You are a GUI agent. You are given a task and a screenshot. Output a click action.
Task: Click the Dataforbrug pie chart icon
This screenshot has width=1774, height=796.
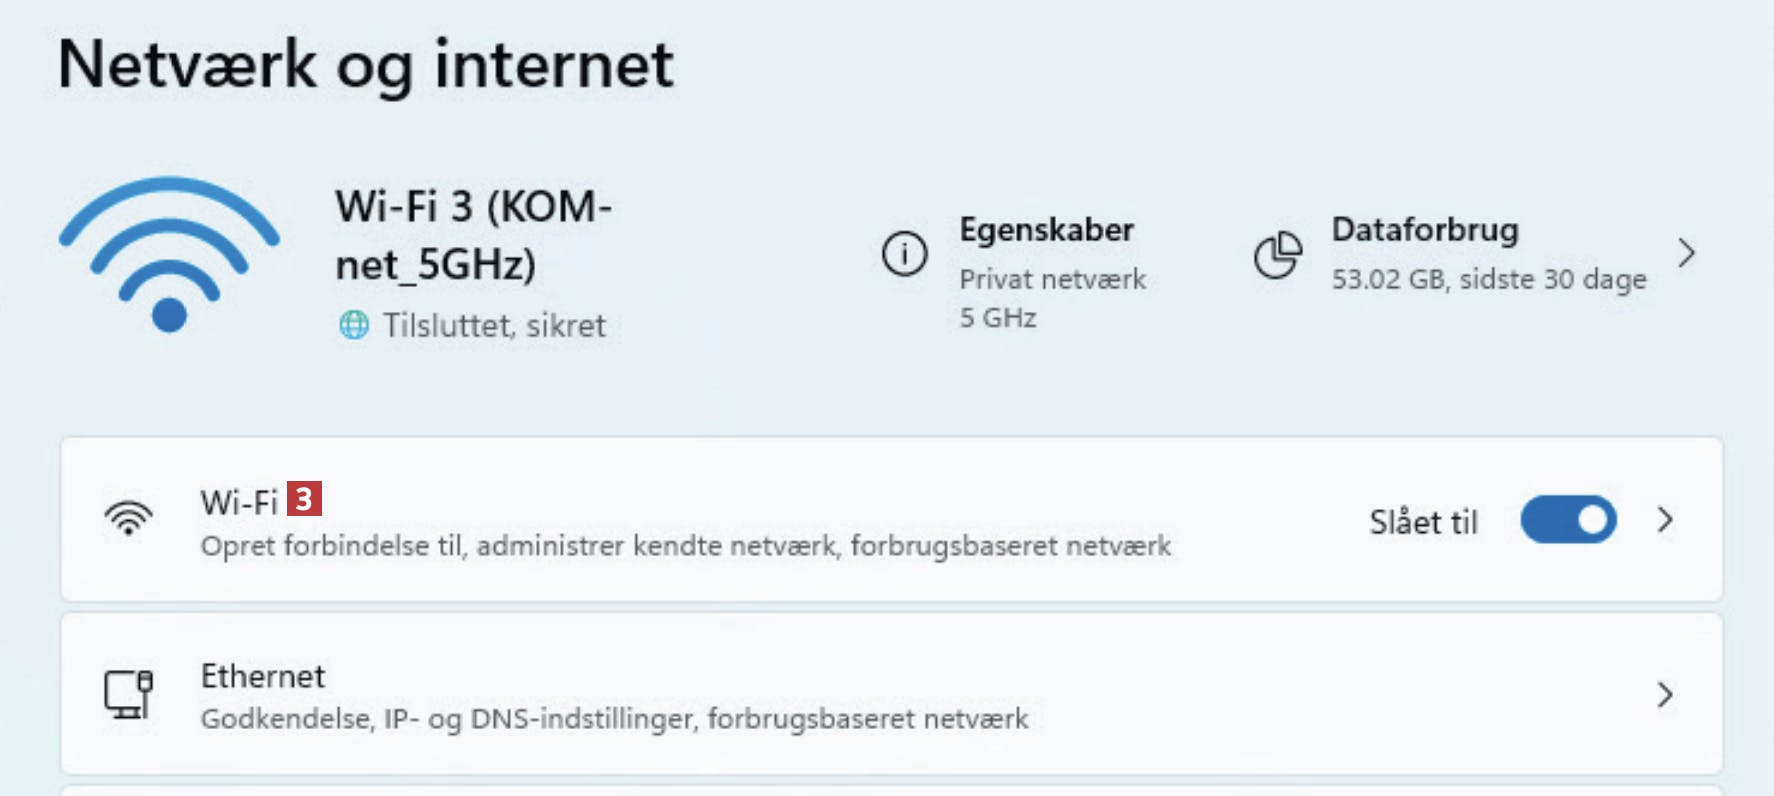click(1277, 254)
